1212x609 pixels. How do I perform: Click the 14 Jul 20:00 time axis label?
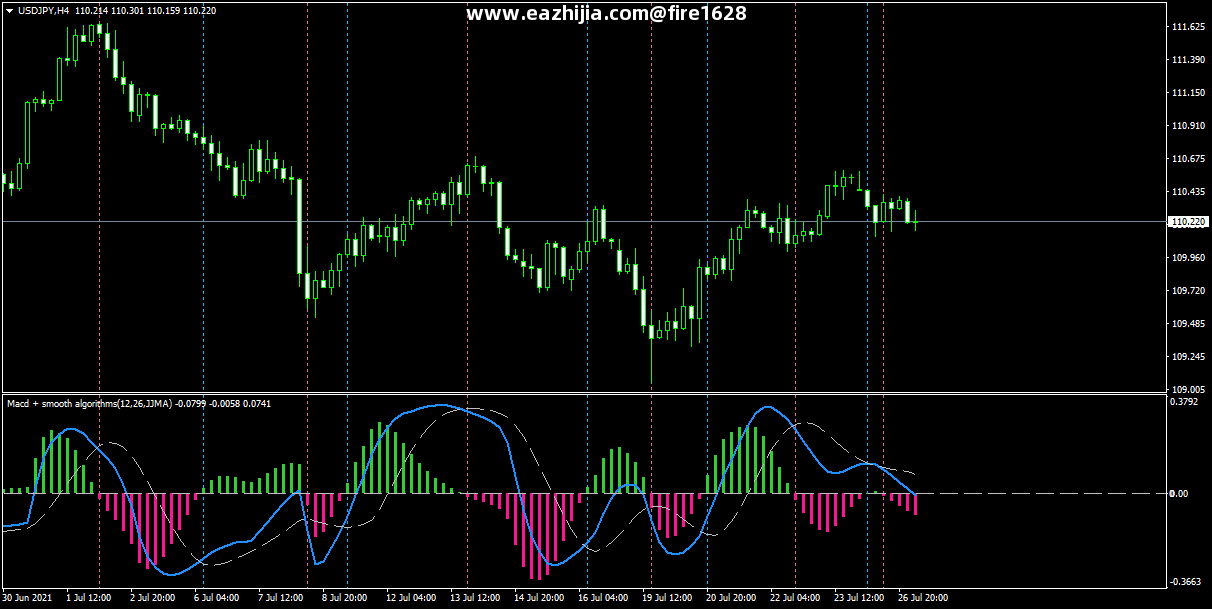click(539, 598)
